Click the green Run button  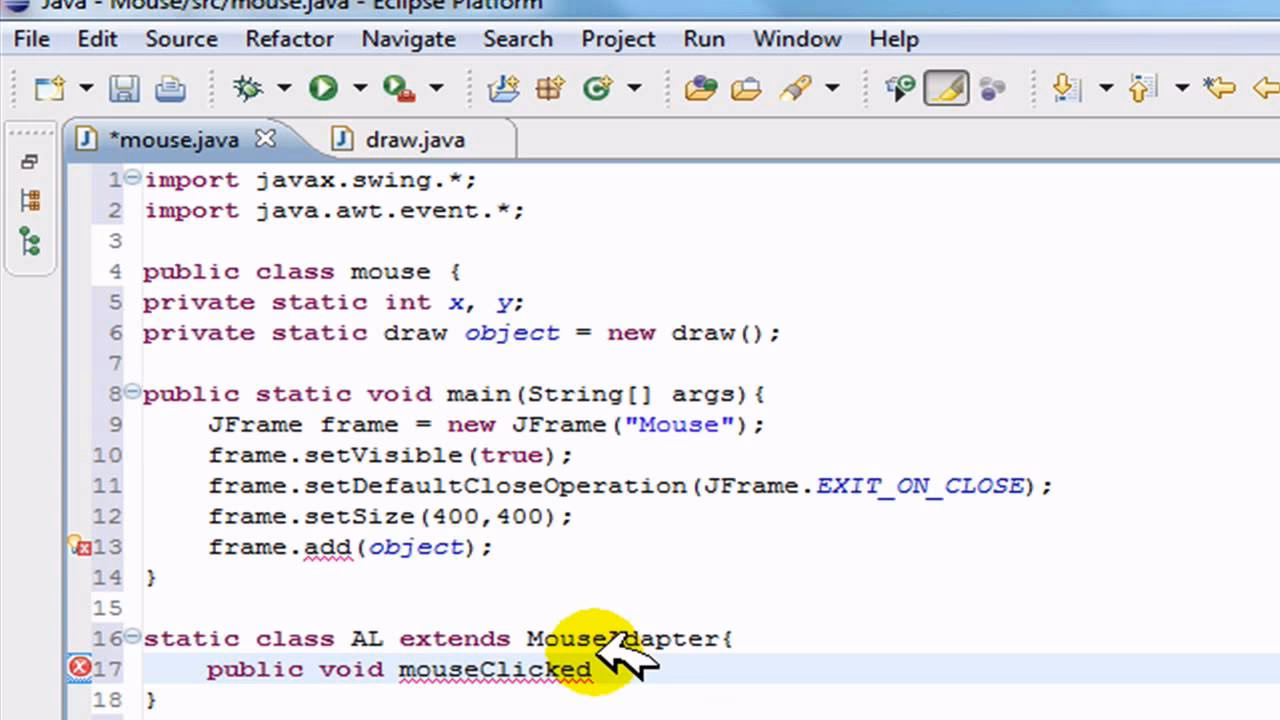click(323, 88)
